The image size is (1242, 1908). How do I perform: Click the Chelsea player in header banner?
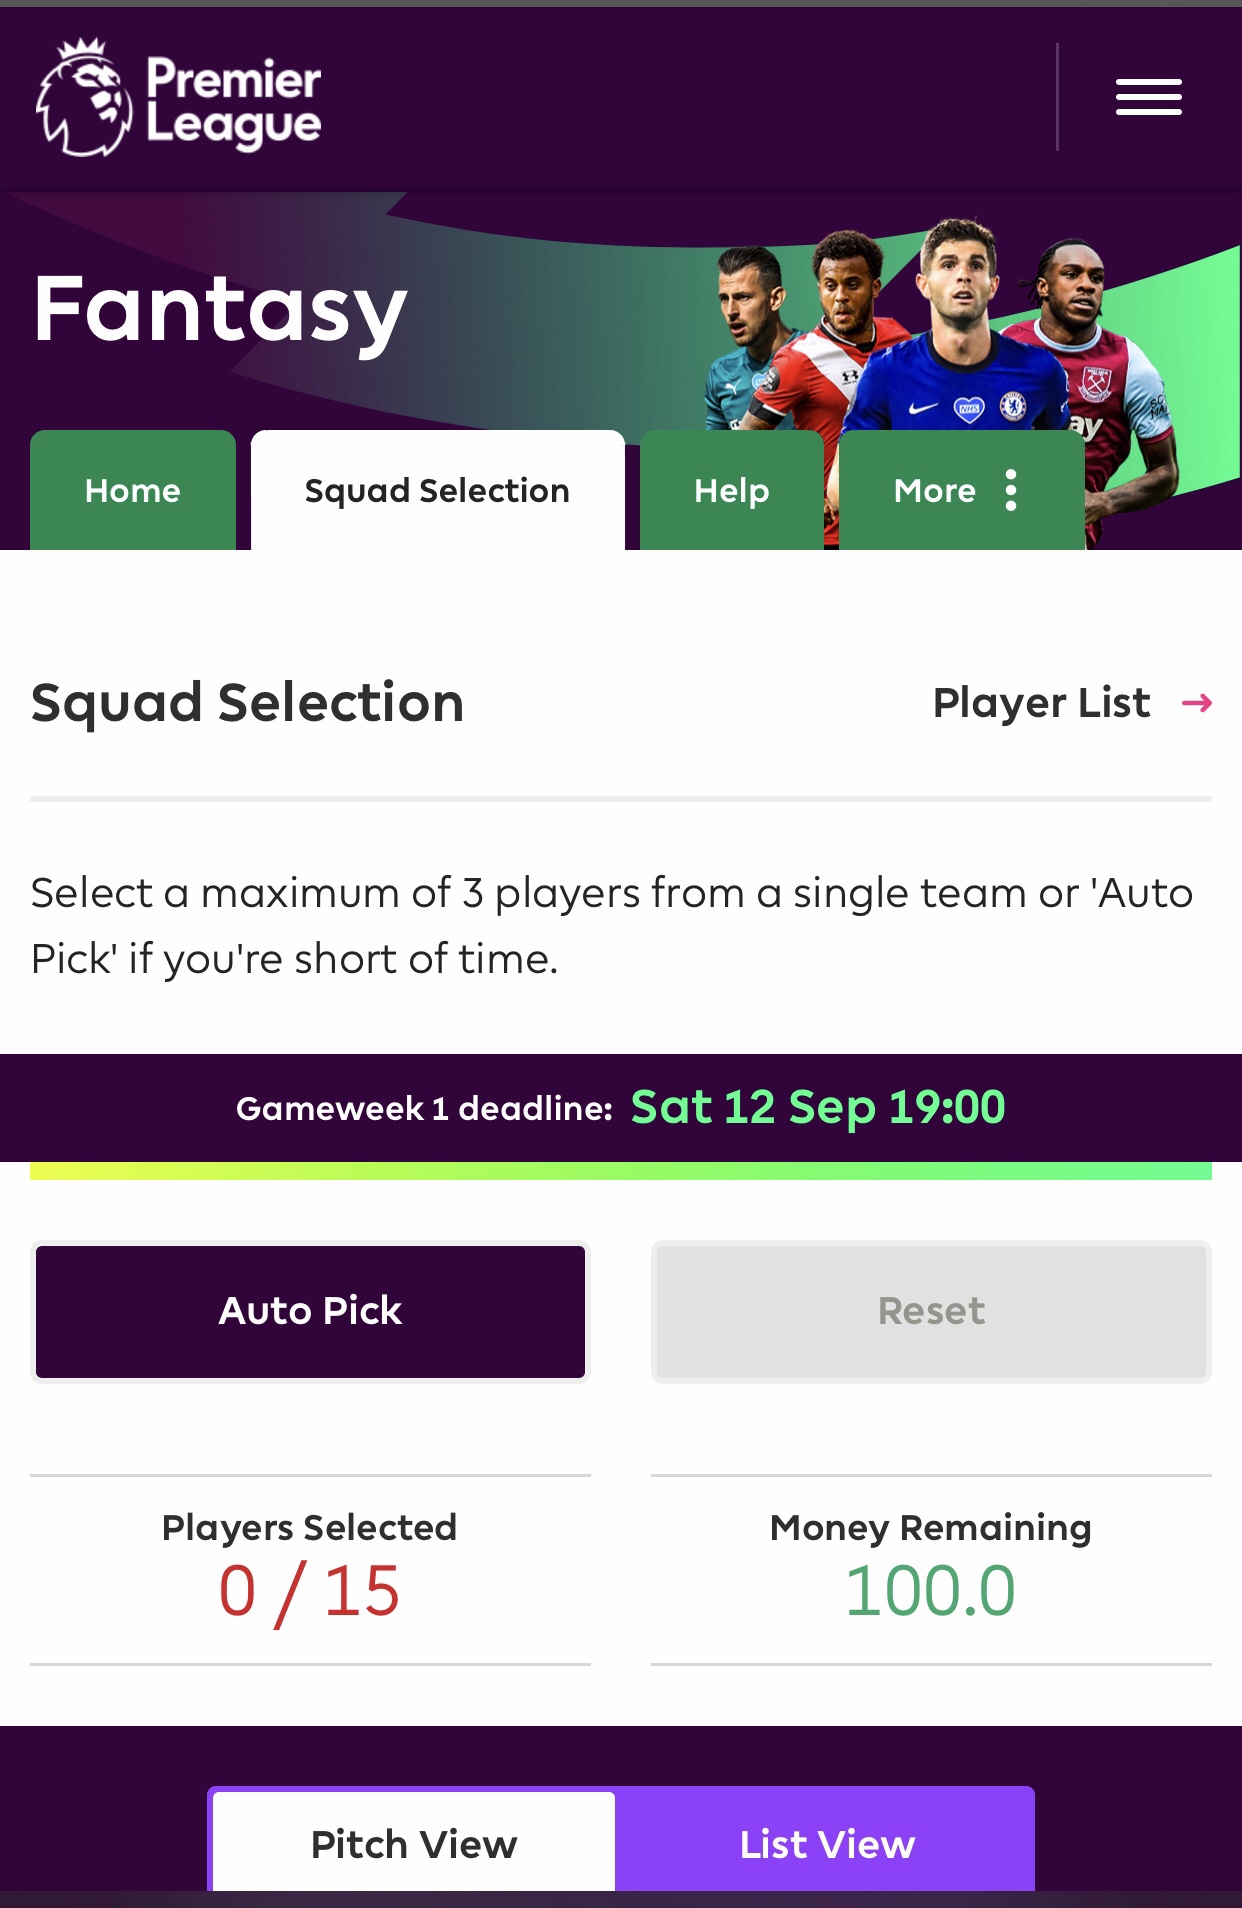tap(960, 330)
